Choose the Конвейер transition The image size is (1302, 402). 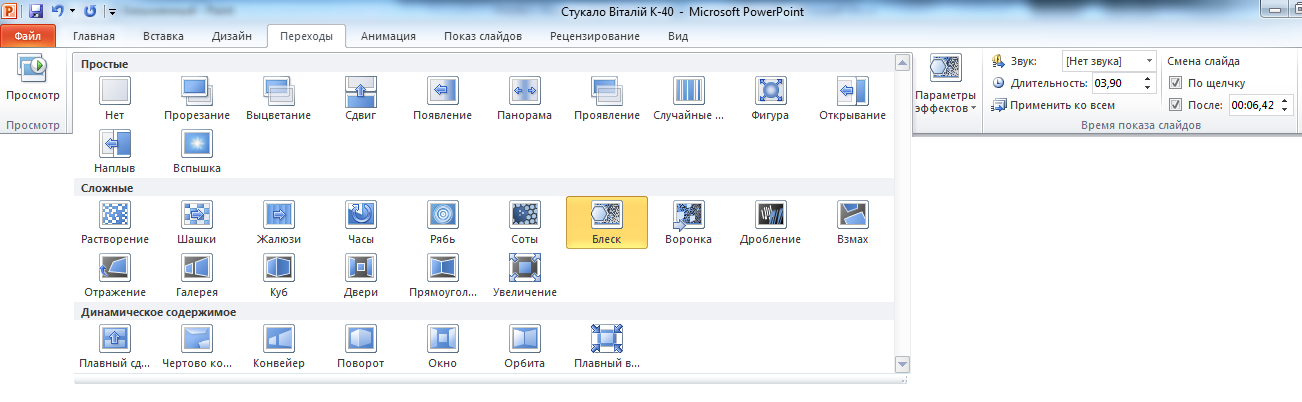click(x=279, y=346)
